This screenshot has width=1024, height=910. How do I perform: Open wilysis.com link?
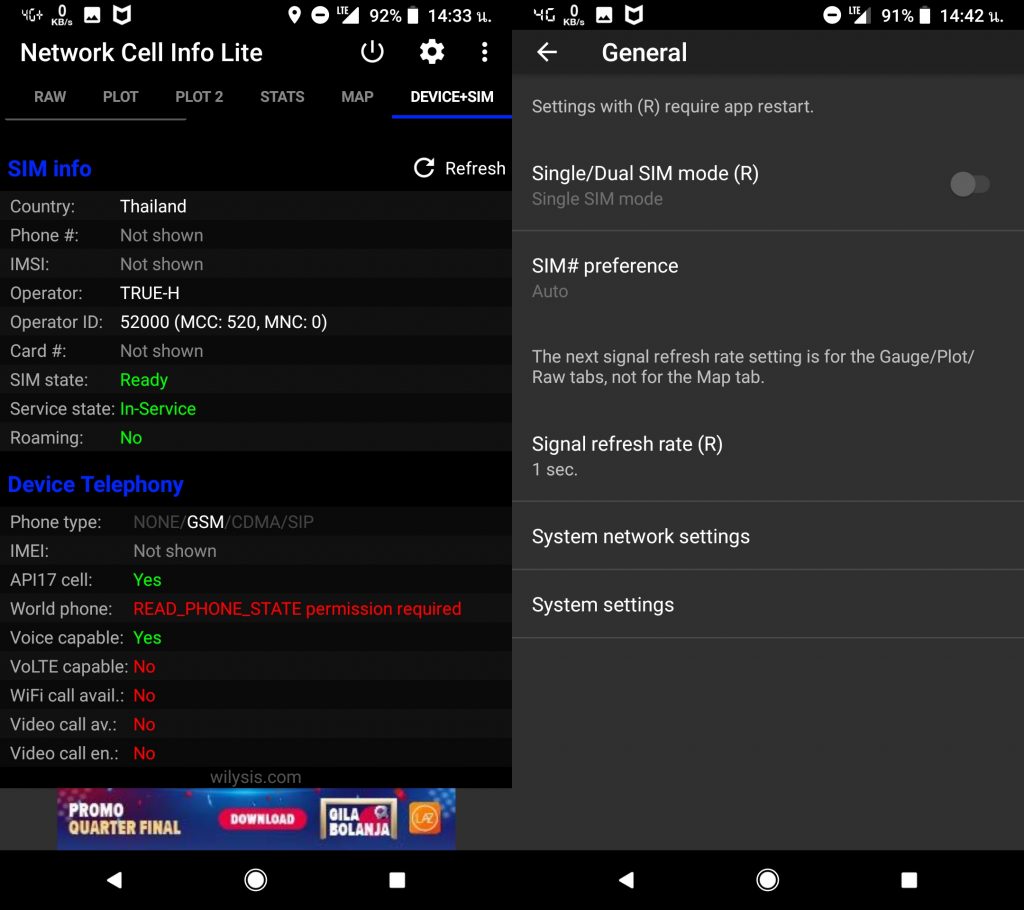[255, 777]
